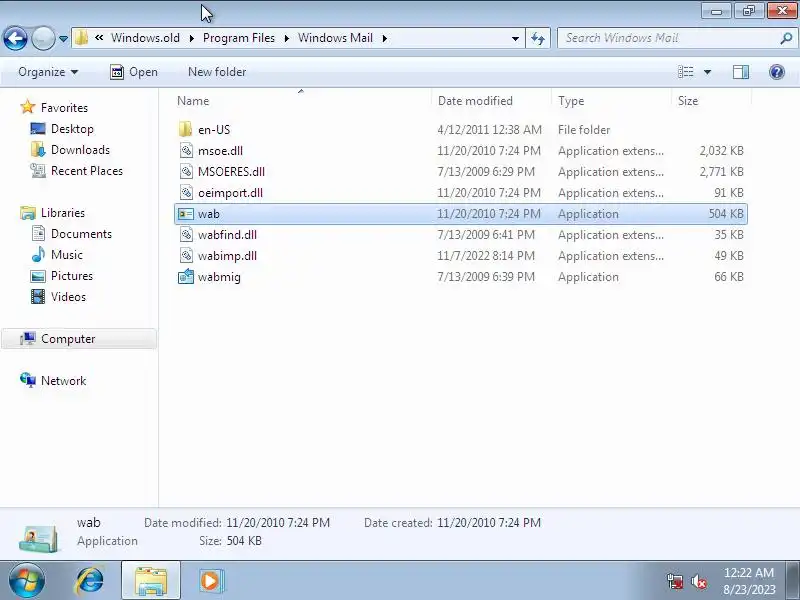The height and width of the screenshot is (600, 800).
Task: Select the wabfind.dll file icon
Action: pos(186,235)
